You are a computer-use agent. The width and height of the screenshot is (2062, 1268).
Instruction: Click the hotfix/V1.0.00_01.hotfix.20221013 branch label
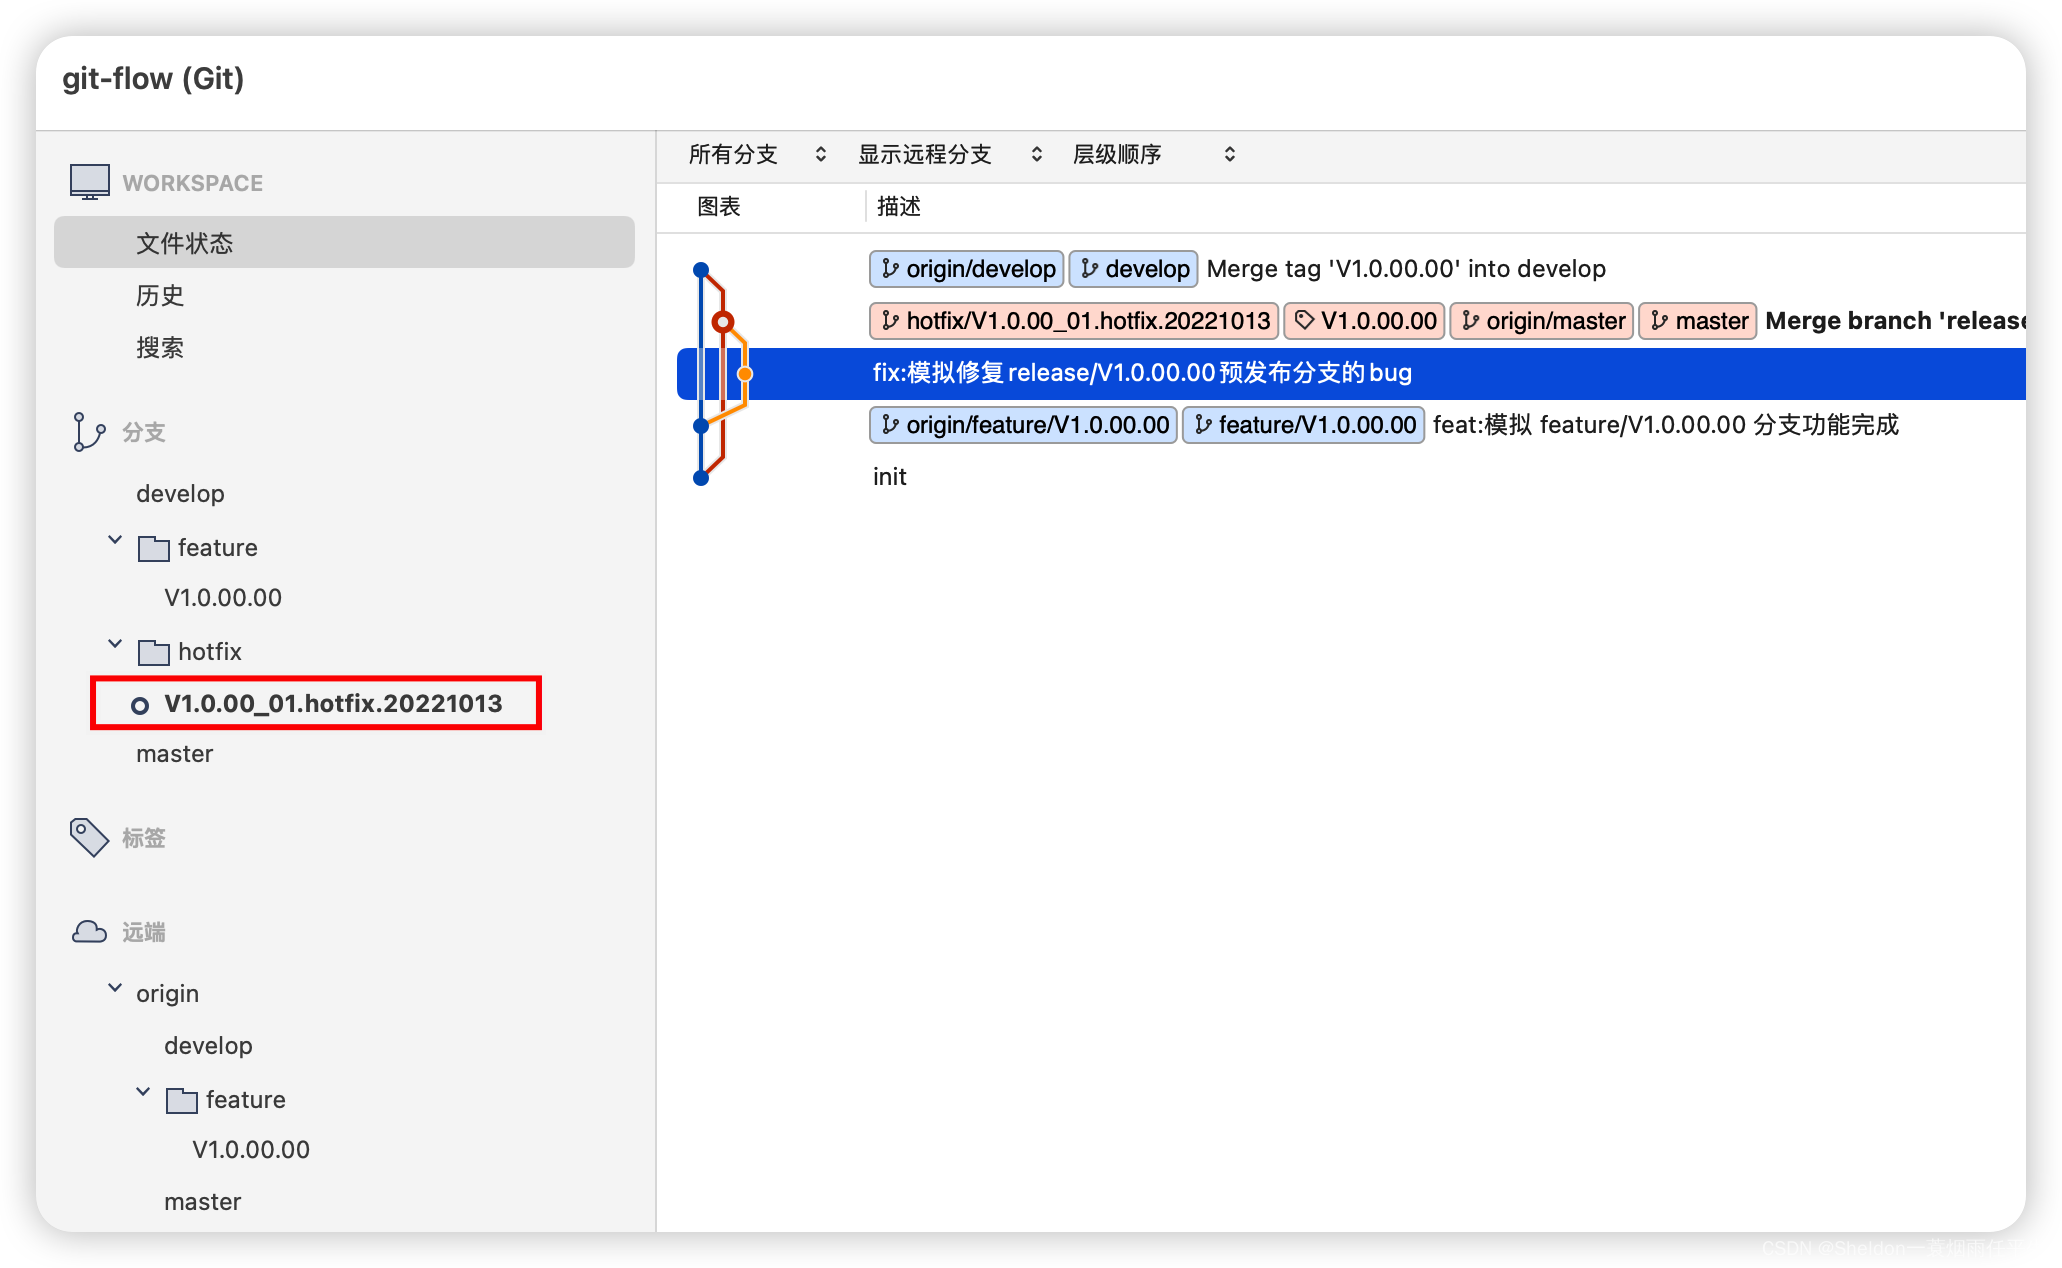coord(1074,321)
